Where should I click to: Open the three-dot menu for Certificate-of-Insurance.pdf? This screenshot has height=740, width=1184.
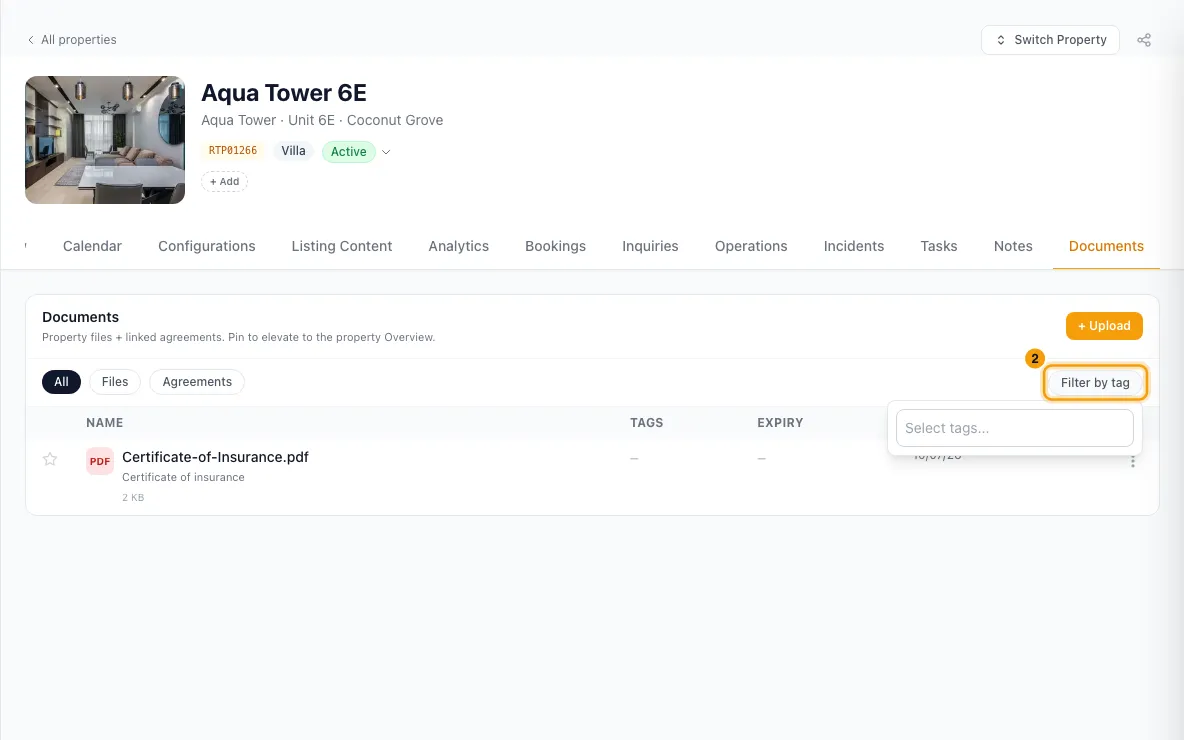[x=1133, y=461]
